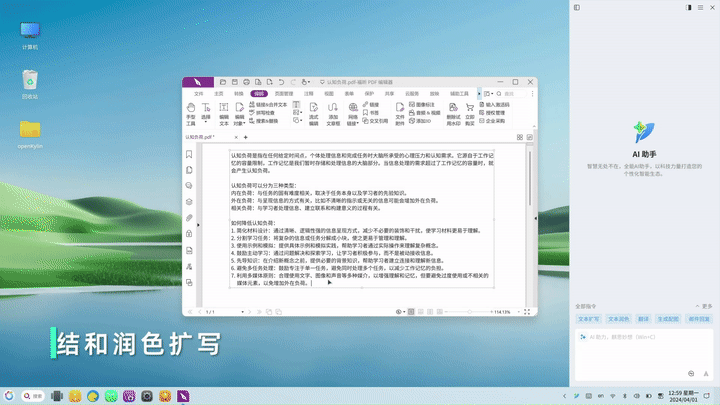Open the Edit Object tool (编辑对象)
The width and height of the screenshot is (720, 405).
coord(239,113)
